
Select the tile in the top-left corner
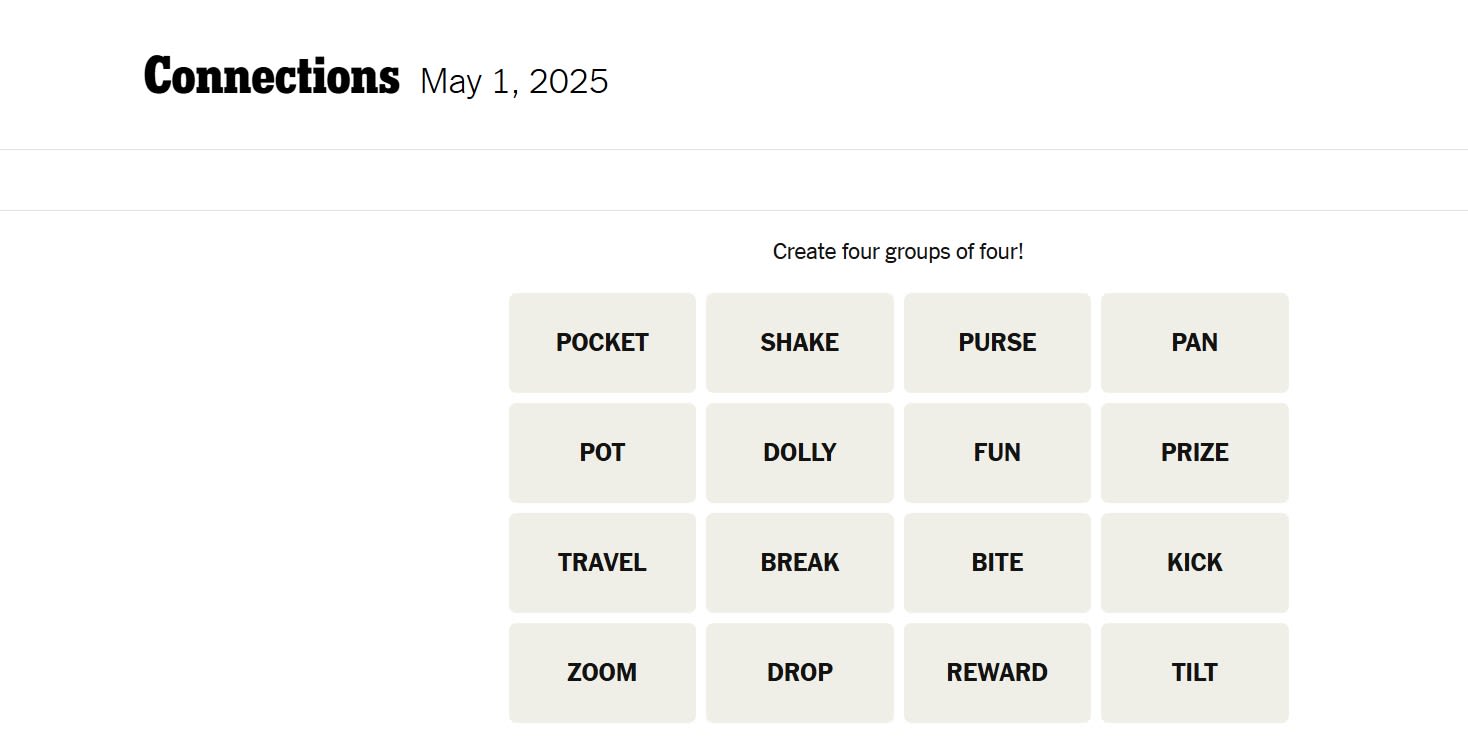601,342
